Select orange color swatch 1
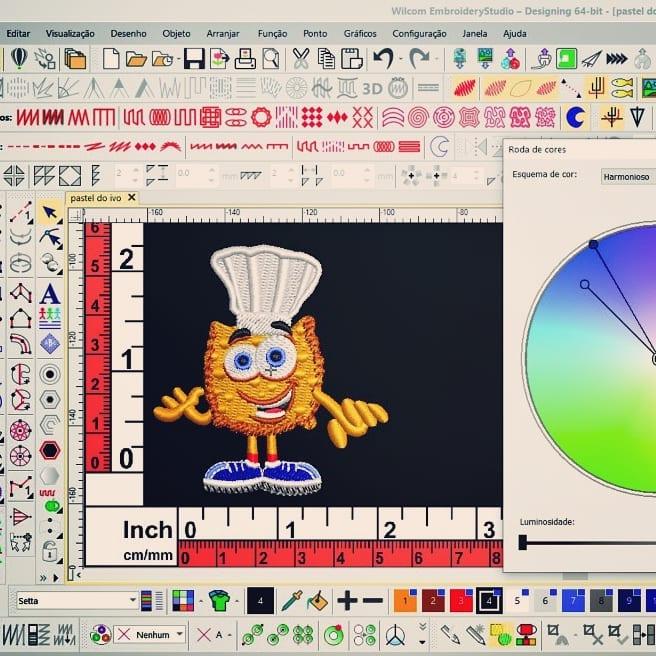This screenshot has height=656, width=656. (405, 601)
